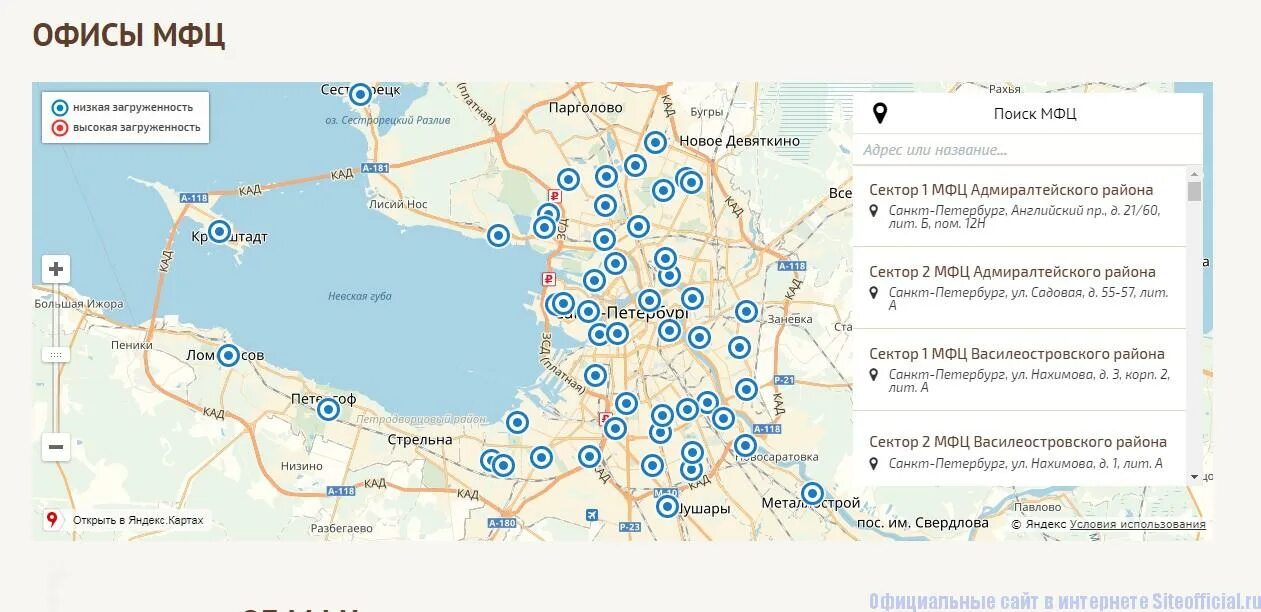Open Условия использования link
The height and width of the screenshot is (612, 1261).
[x=1137, y=524]
